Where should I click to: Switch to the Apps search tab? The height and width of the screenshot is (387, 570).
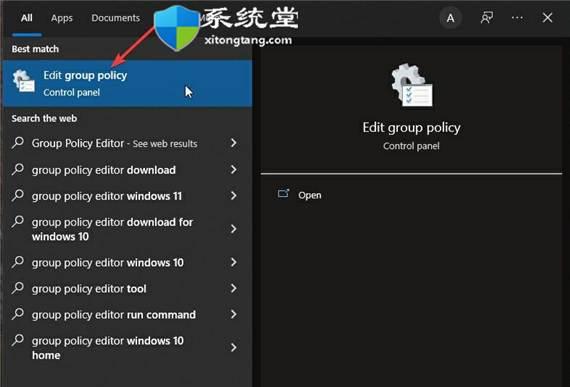pos(62,18)
